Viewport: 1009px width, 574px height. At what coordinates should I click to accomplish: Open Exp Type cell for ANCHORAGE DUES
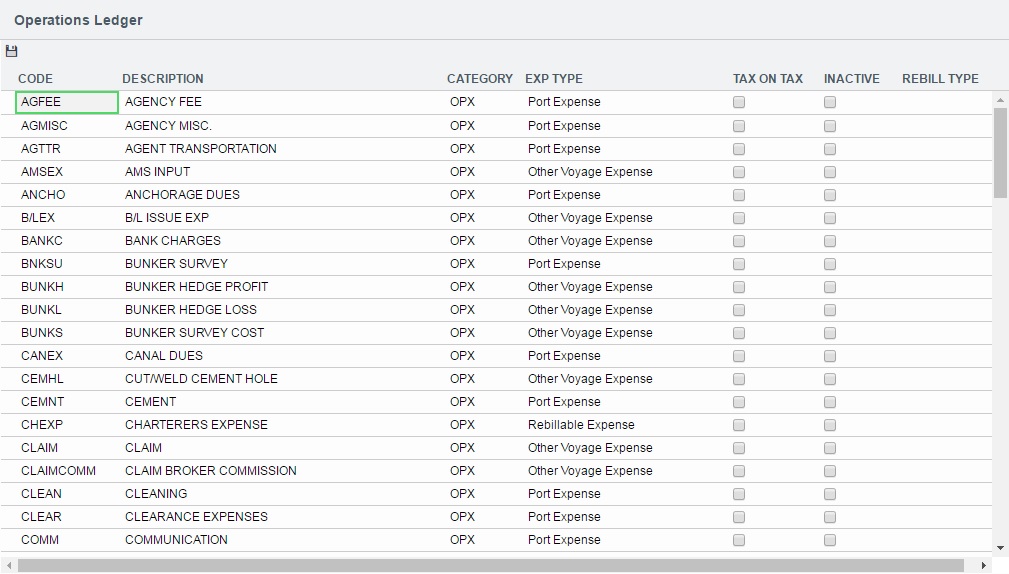point(564,195)
